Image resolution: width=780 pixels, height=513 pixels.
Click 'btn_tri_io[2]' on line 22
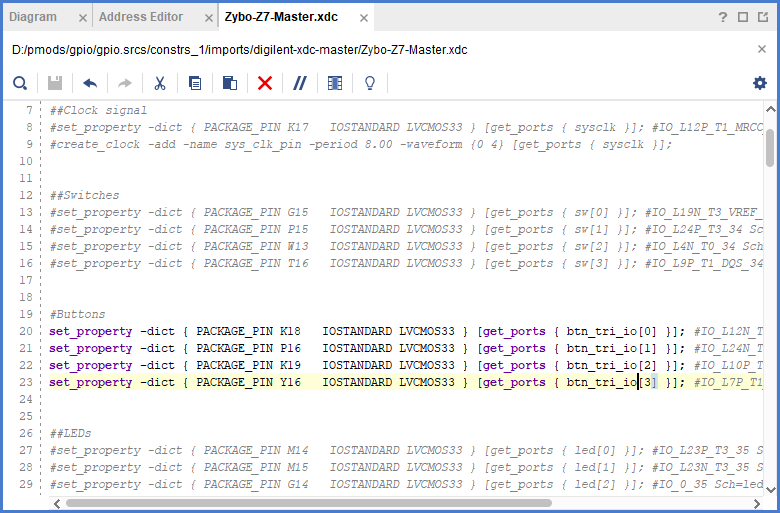click(x=611, y=365)
